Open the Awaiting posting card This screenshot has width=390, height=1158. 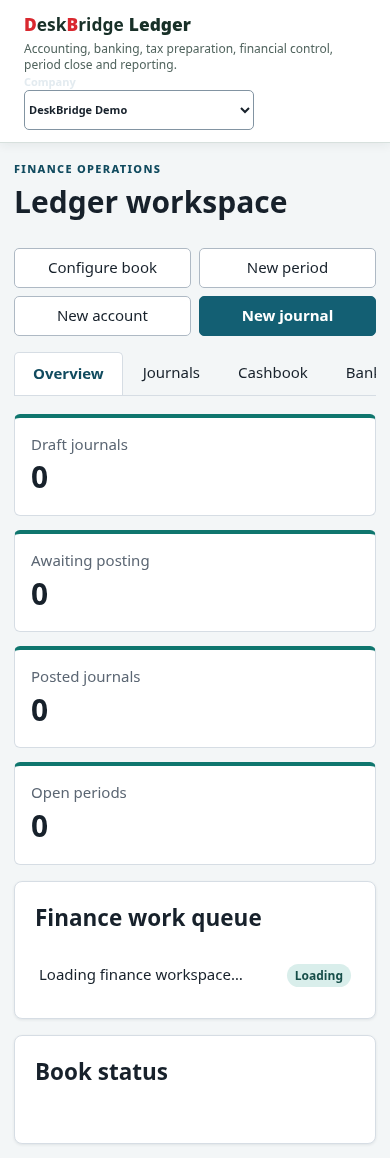tap(195, 581)
